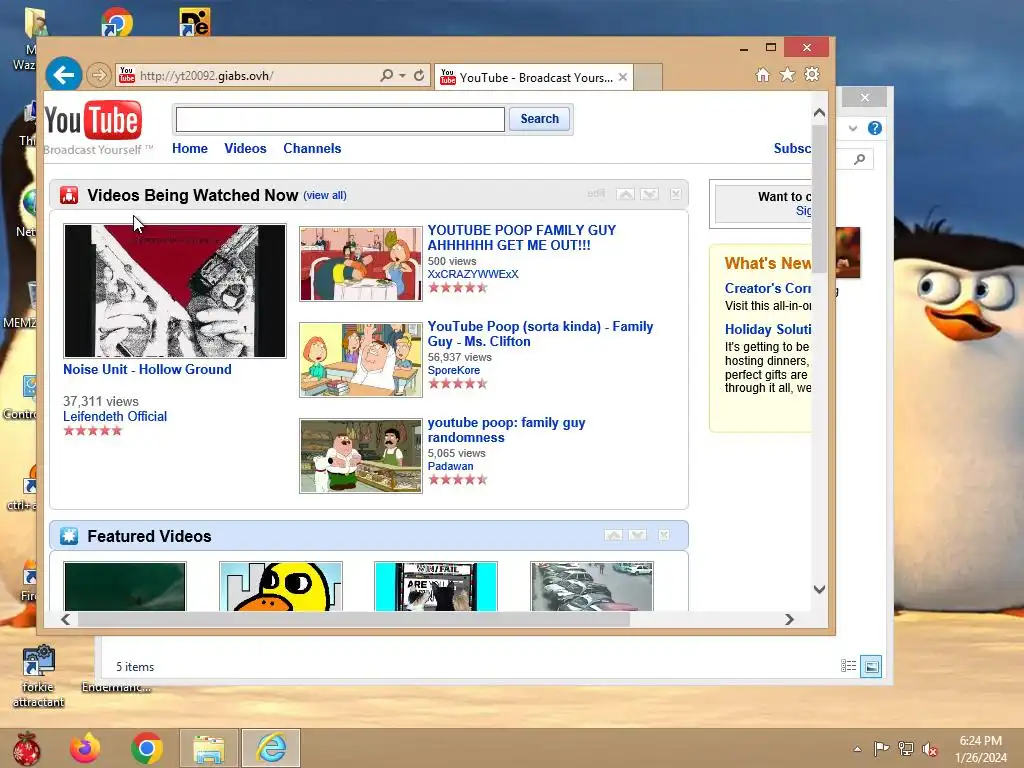
Task: Go to the Home nav link
Action: [190, 148]
